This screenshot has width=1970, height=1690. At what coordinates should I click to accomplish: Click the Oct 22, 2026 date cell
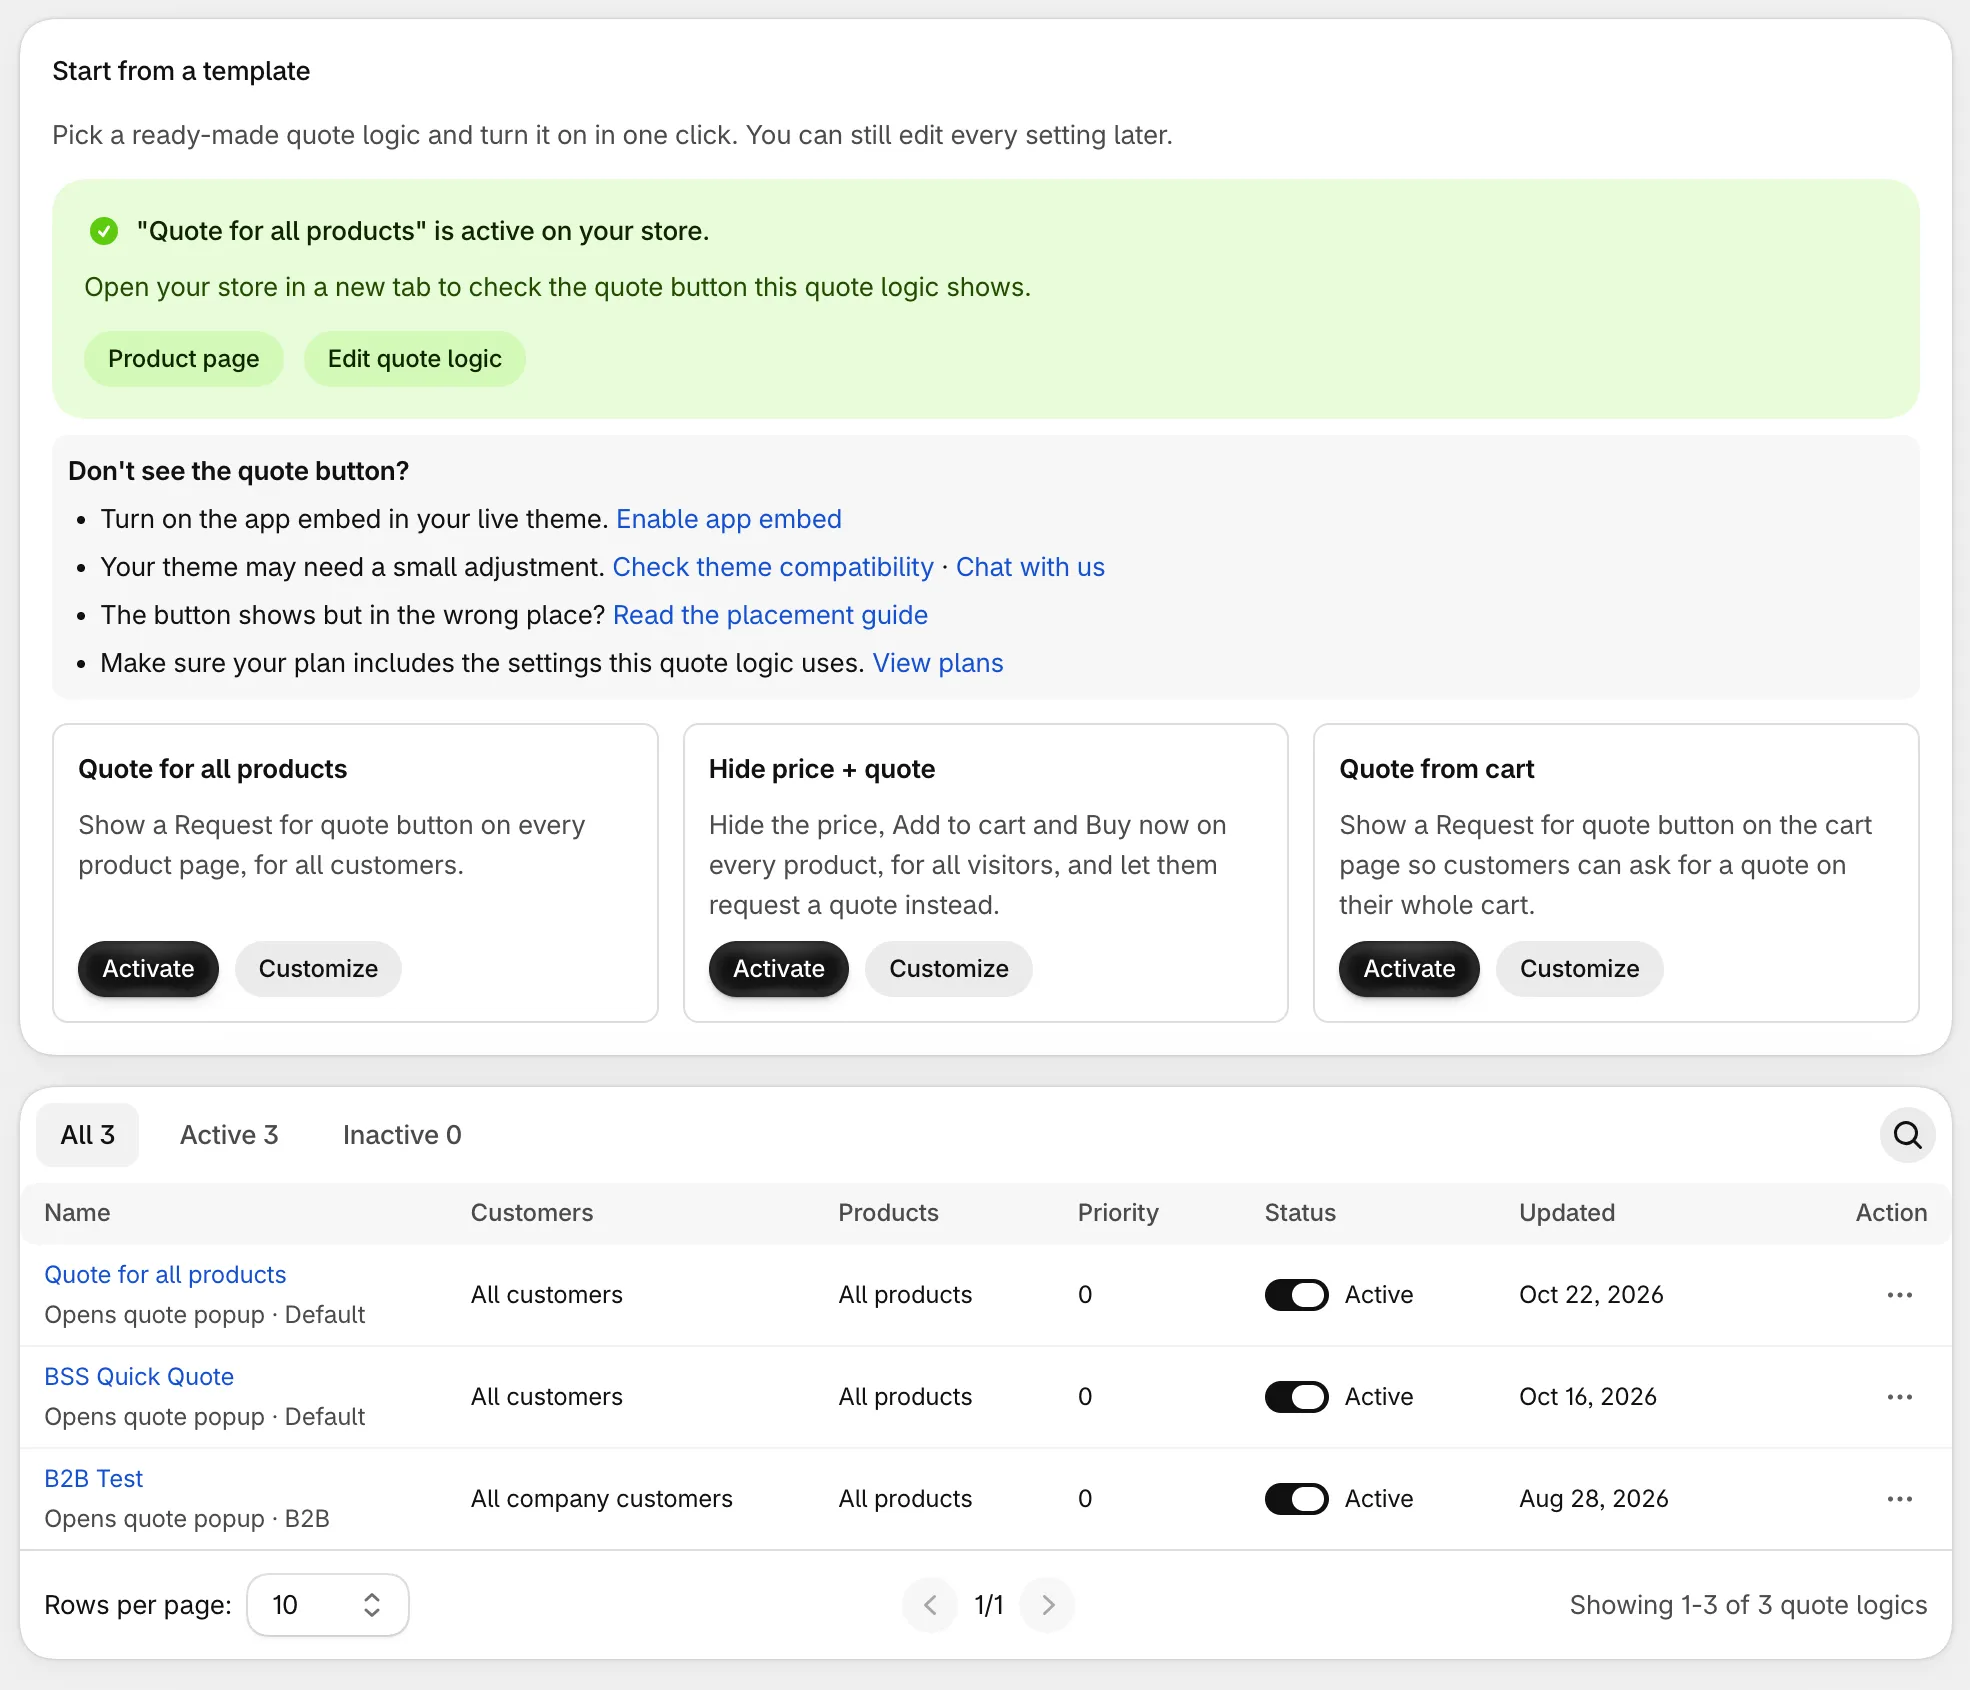point(1591,1295)
